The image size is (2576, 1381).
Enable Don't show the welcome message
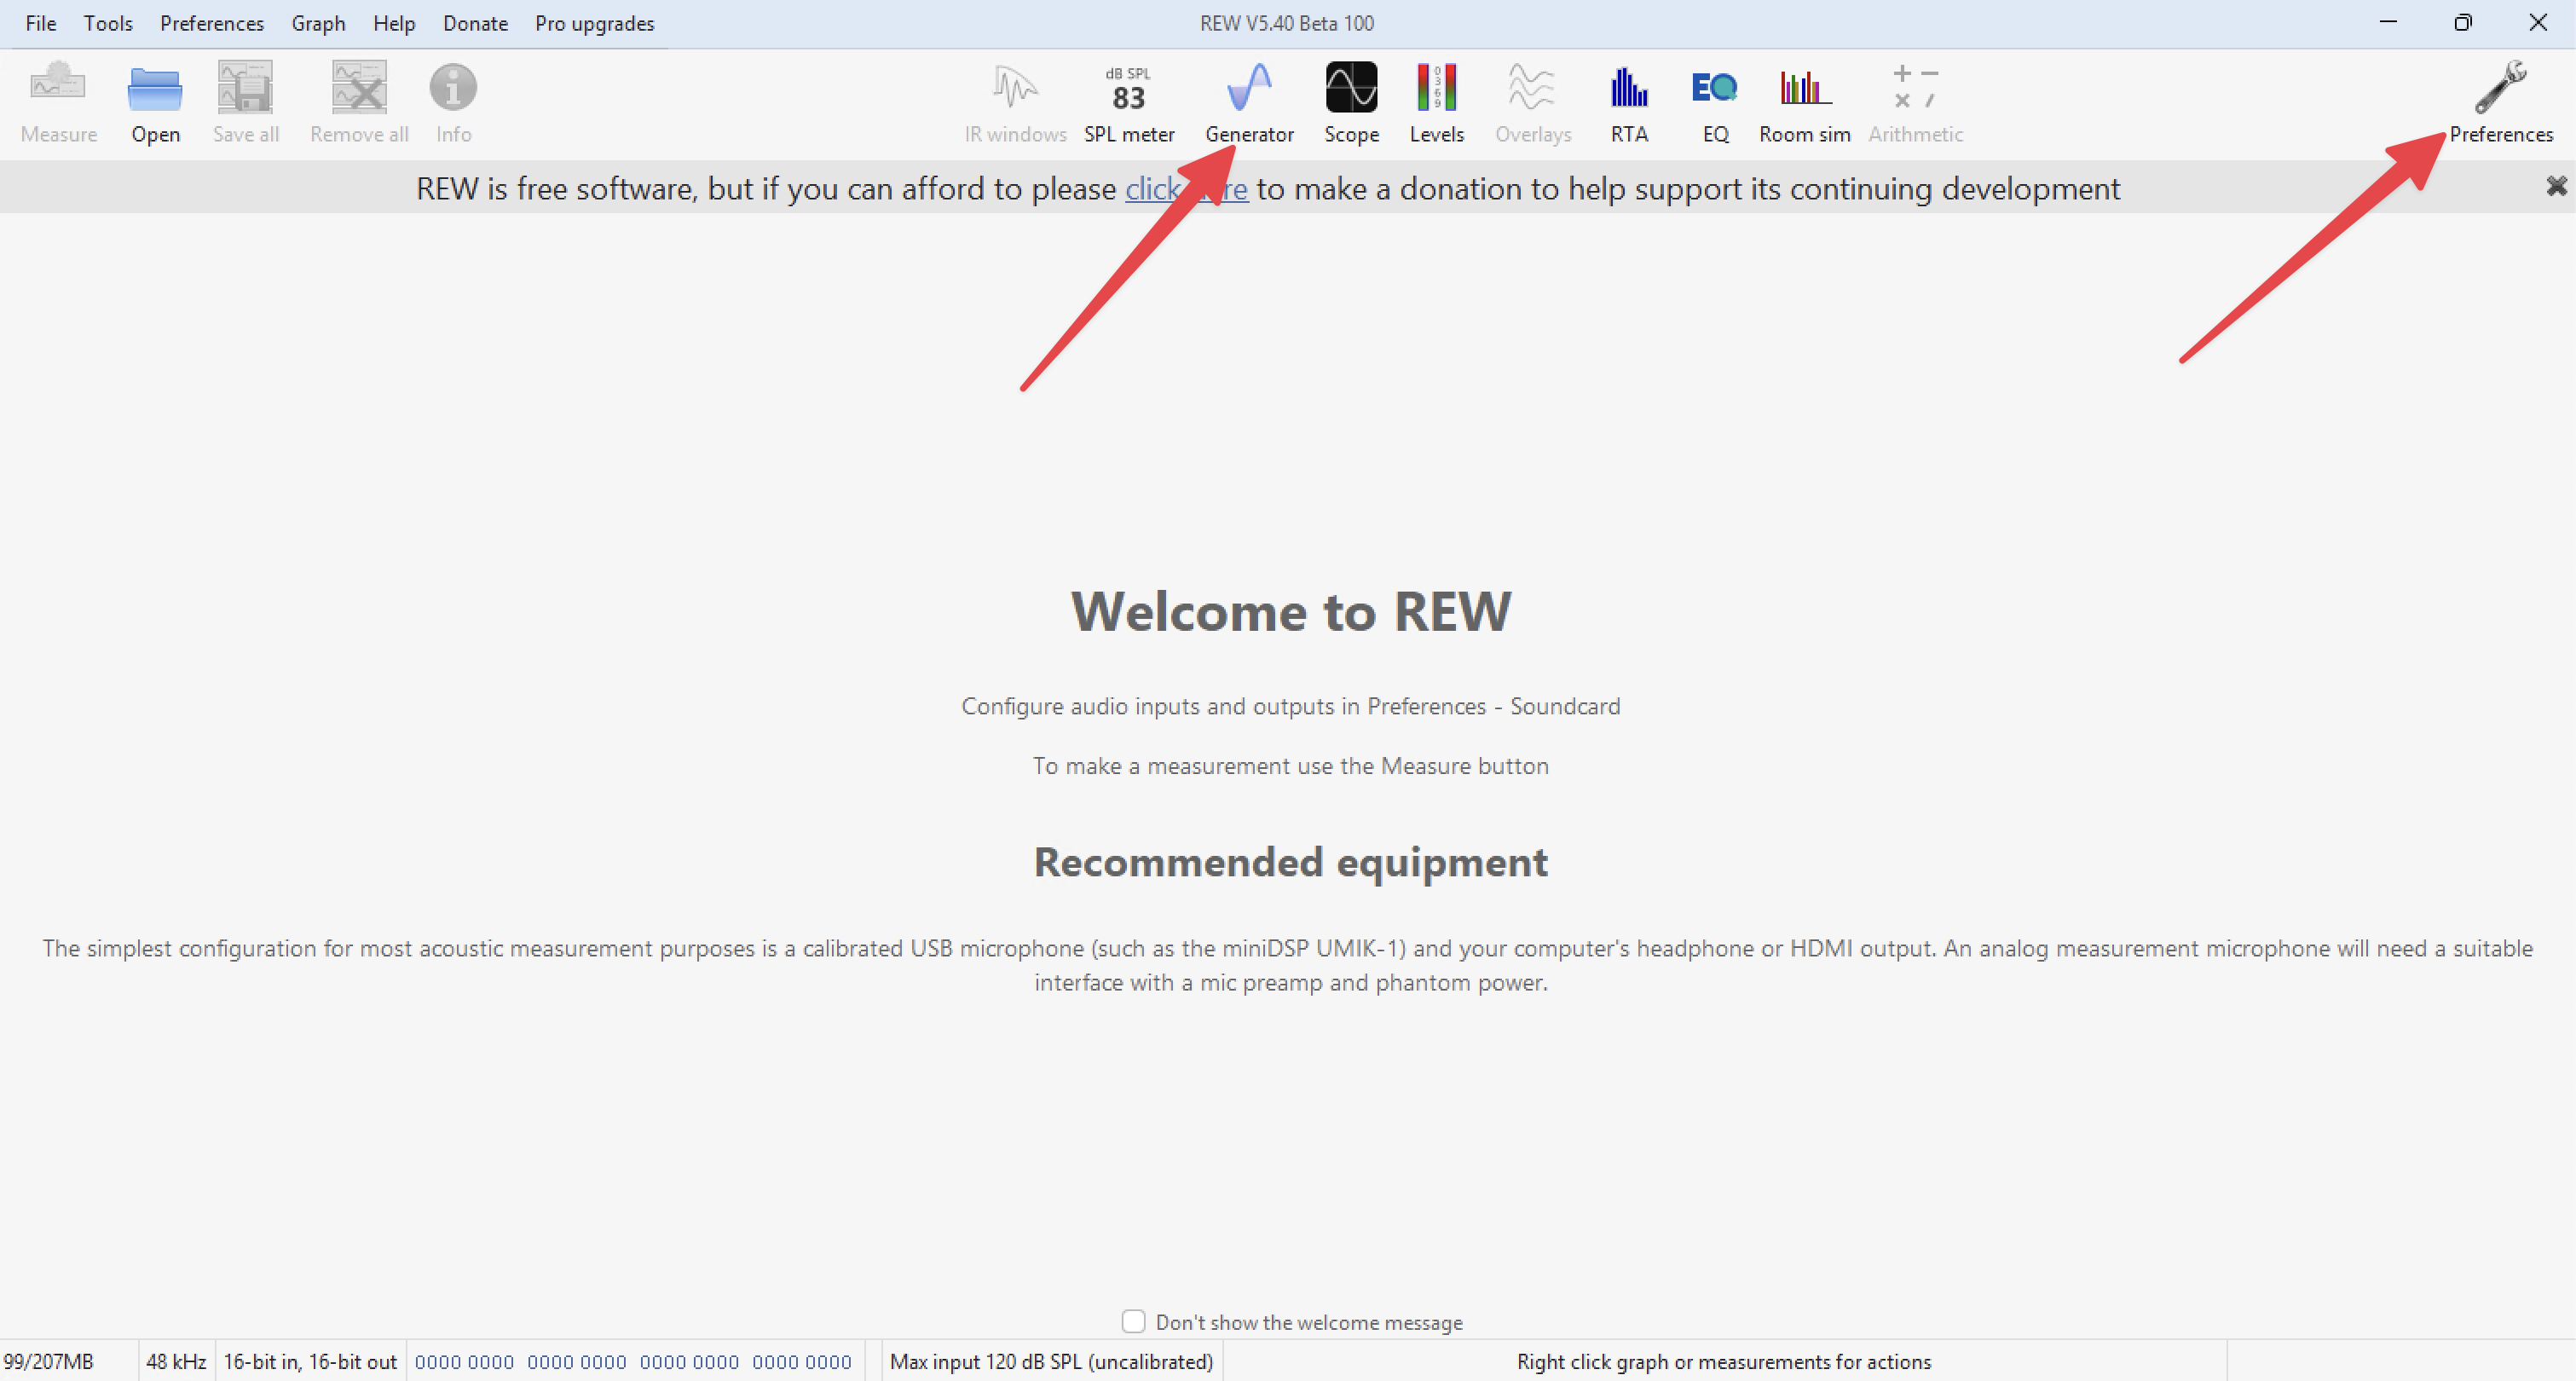click(1133, 1321)
